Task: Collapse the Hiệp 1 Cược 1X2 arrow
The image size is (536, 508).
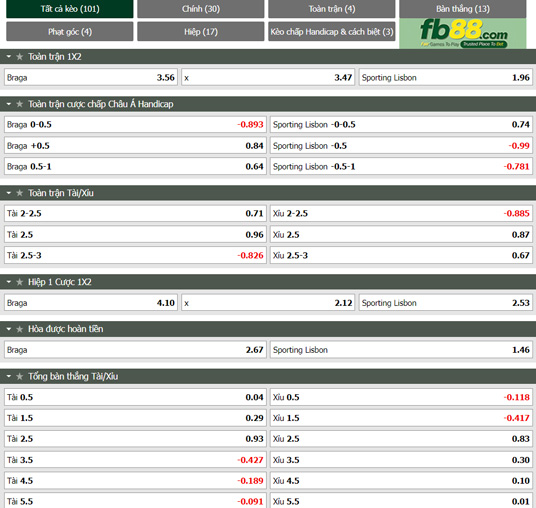Action: [9, 282]
